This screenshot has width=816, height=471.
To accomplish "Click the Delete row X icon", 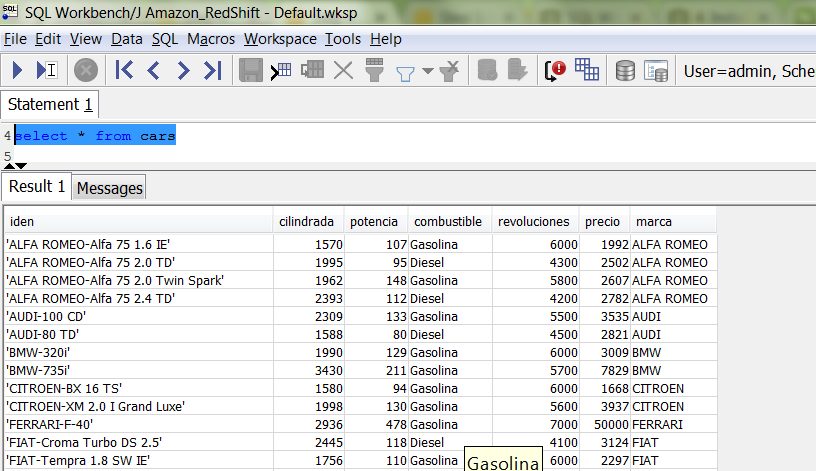I will pos(343,70).
